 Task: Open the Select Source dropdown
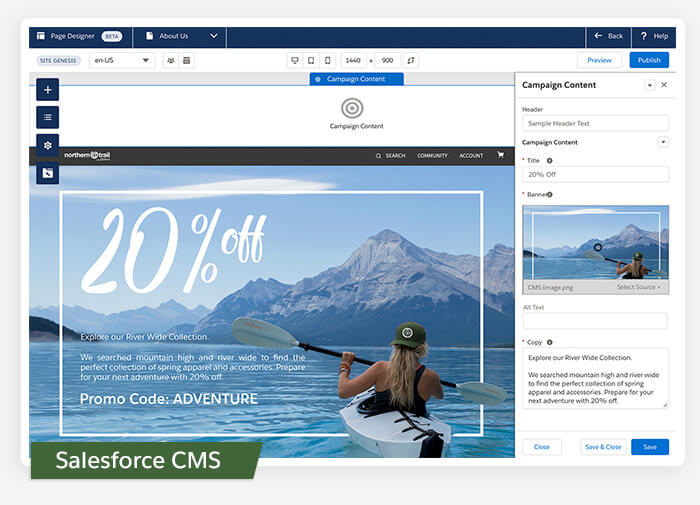coord(638,287)
